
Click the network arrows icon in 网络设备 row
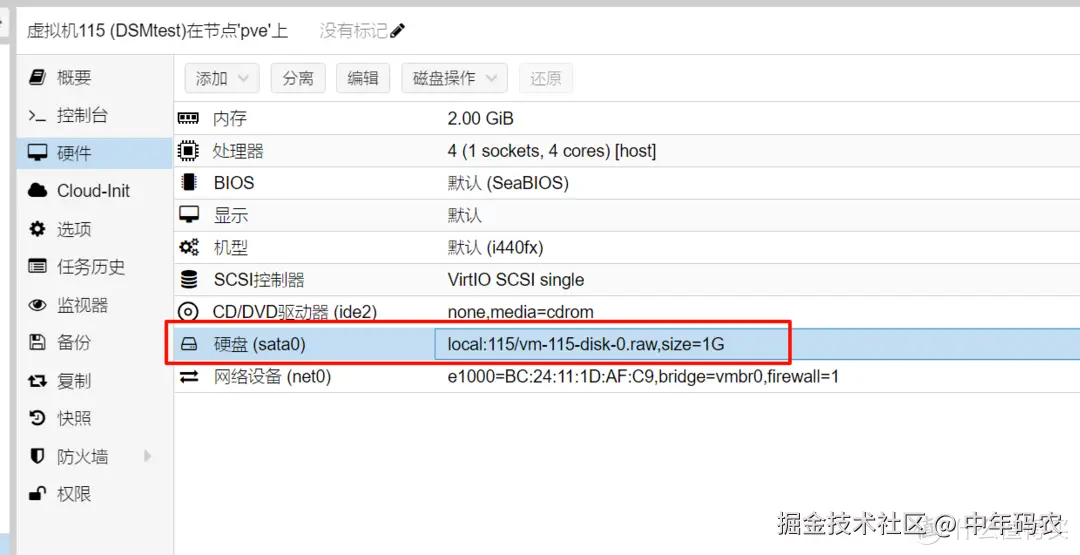[188, 377]
